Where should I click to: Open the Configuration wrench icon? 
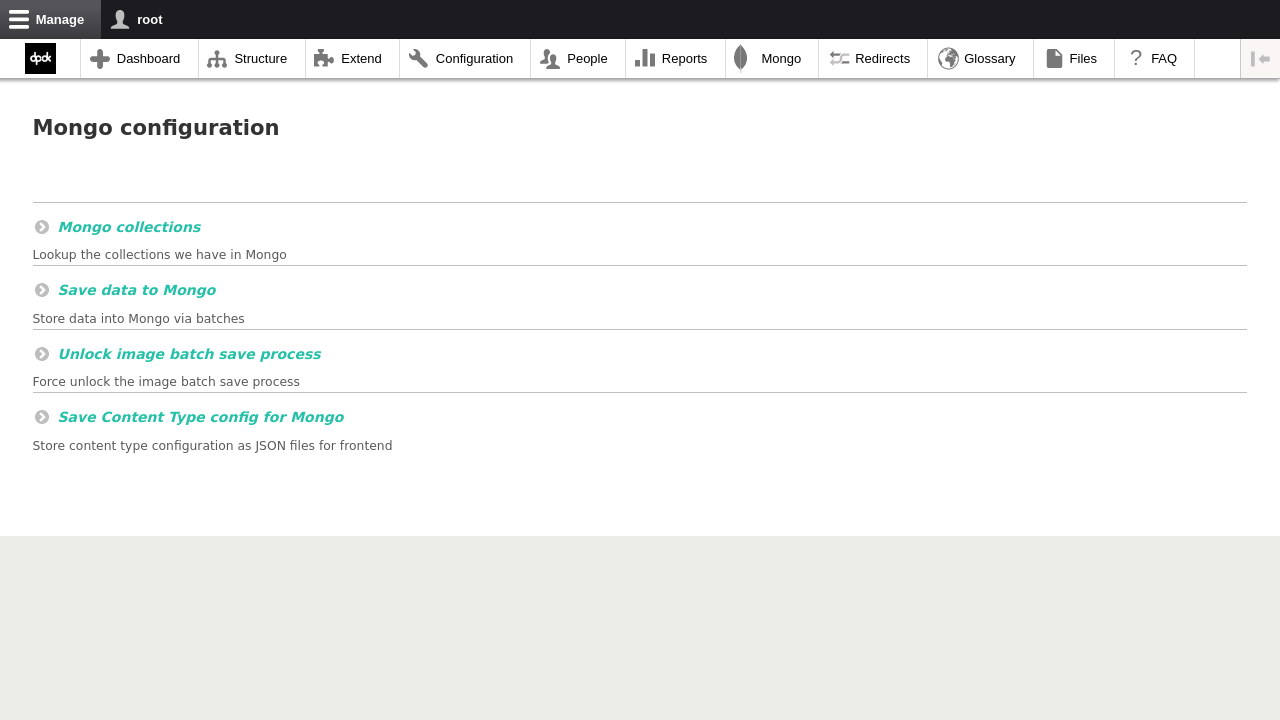pyautogui.click(x=419, y=59)
